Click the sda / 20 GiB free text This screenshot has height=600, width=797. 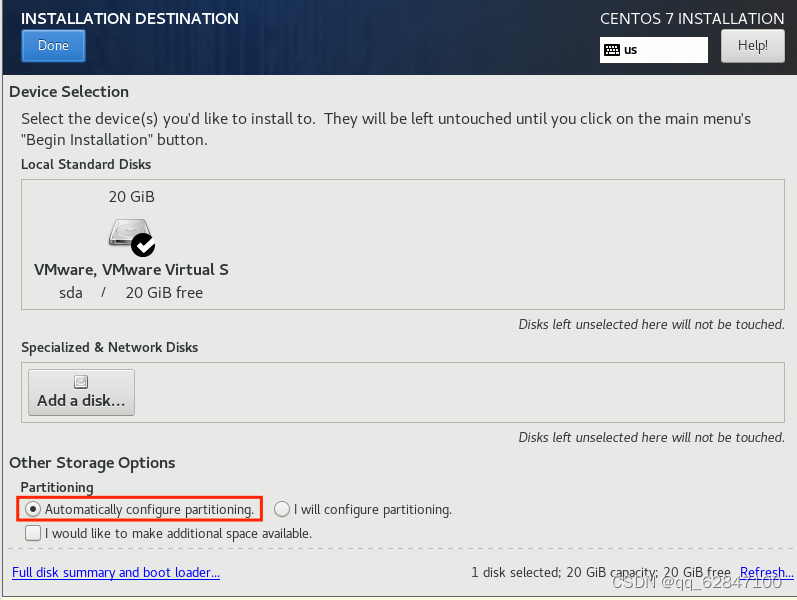pos(131,293)
